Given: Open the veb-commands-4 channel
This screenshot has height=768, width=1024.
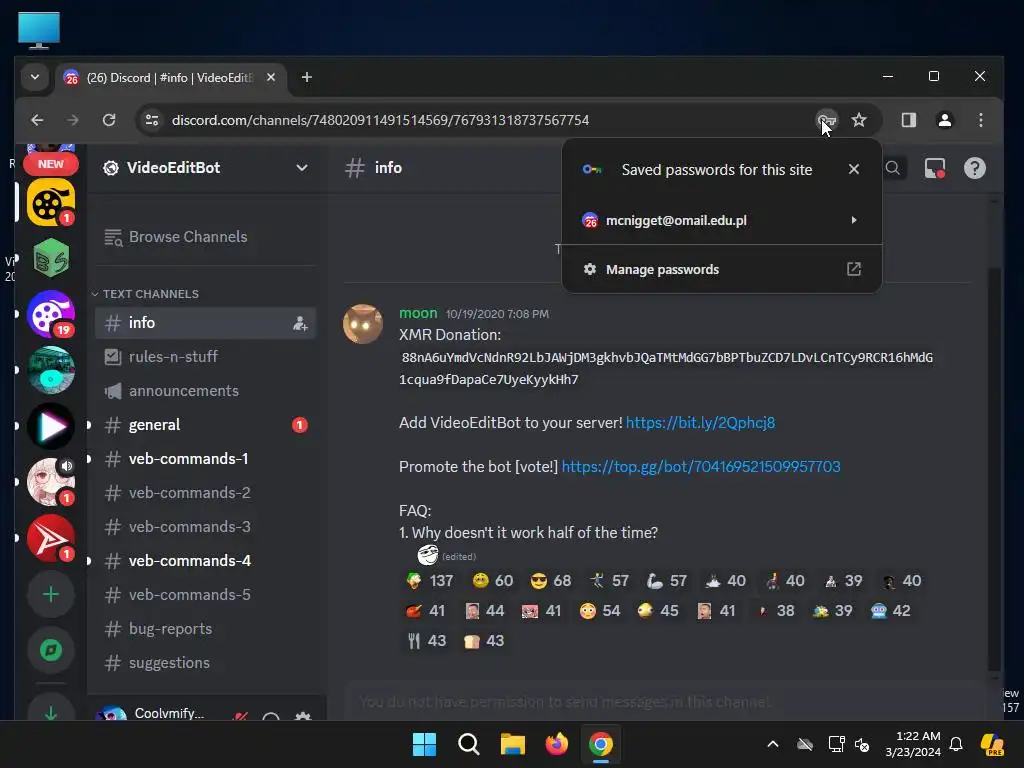Looking at the screenshot, I should (x=206, y=561).
